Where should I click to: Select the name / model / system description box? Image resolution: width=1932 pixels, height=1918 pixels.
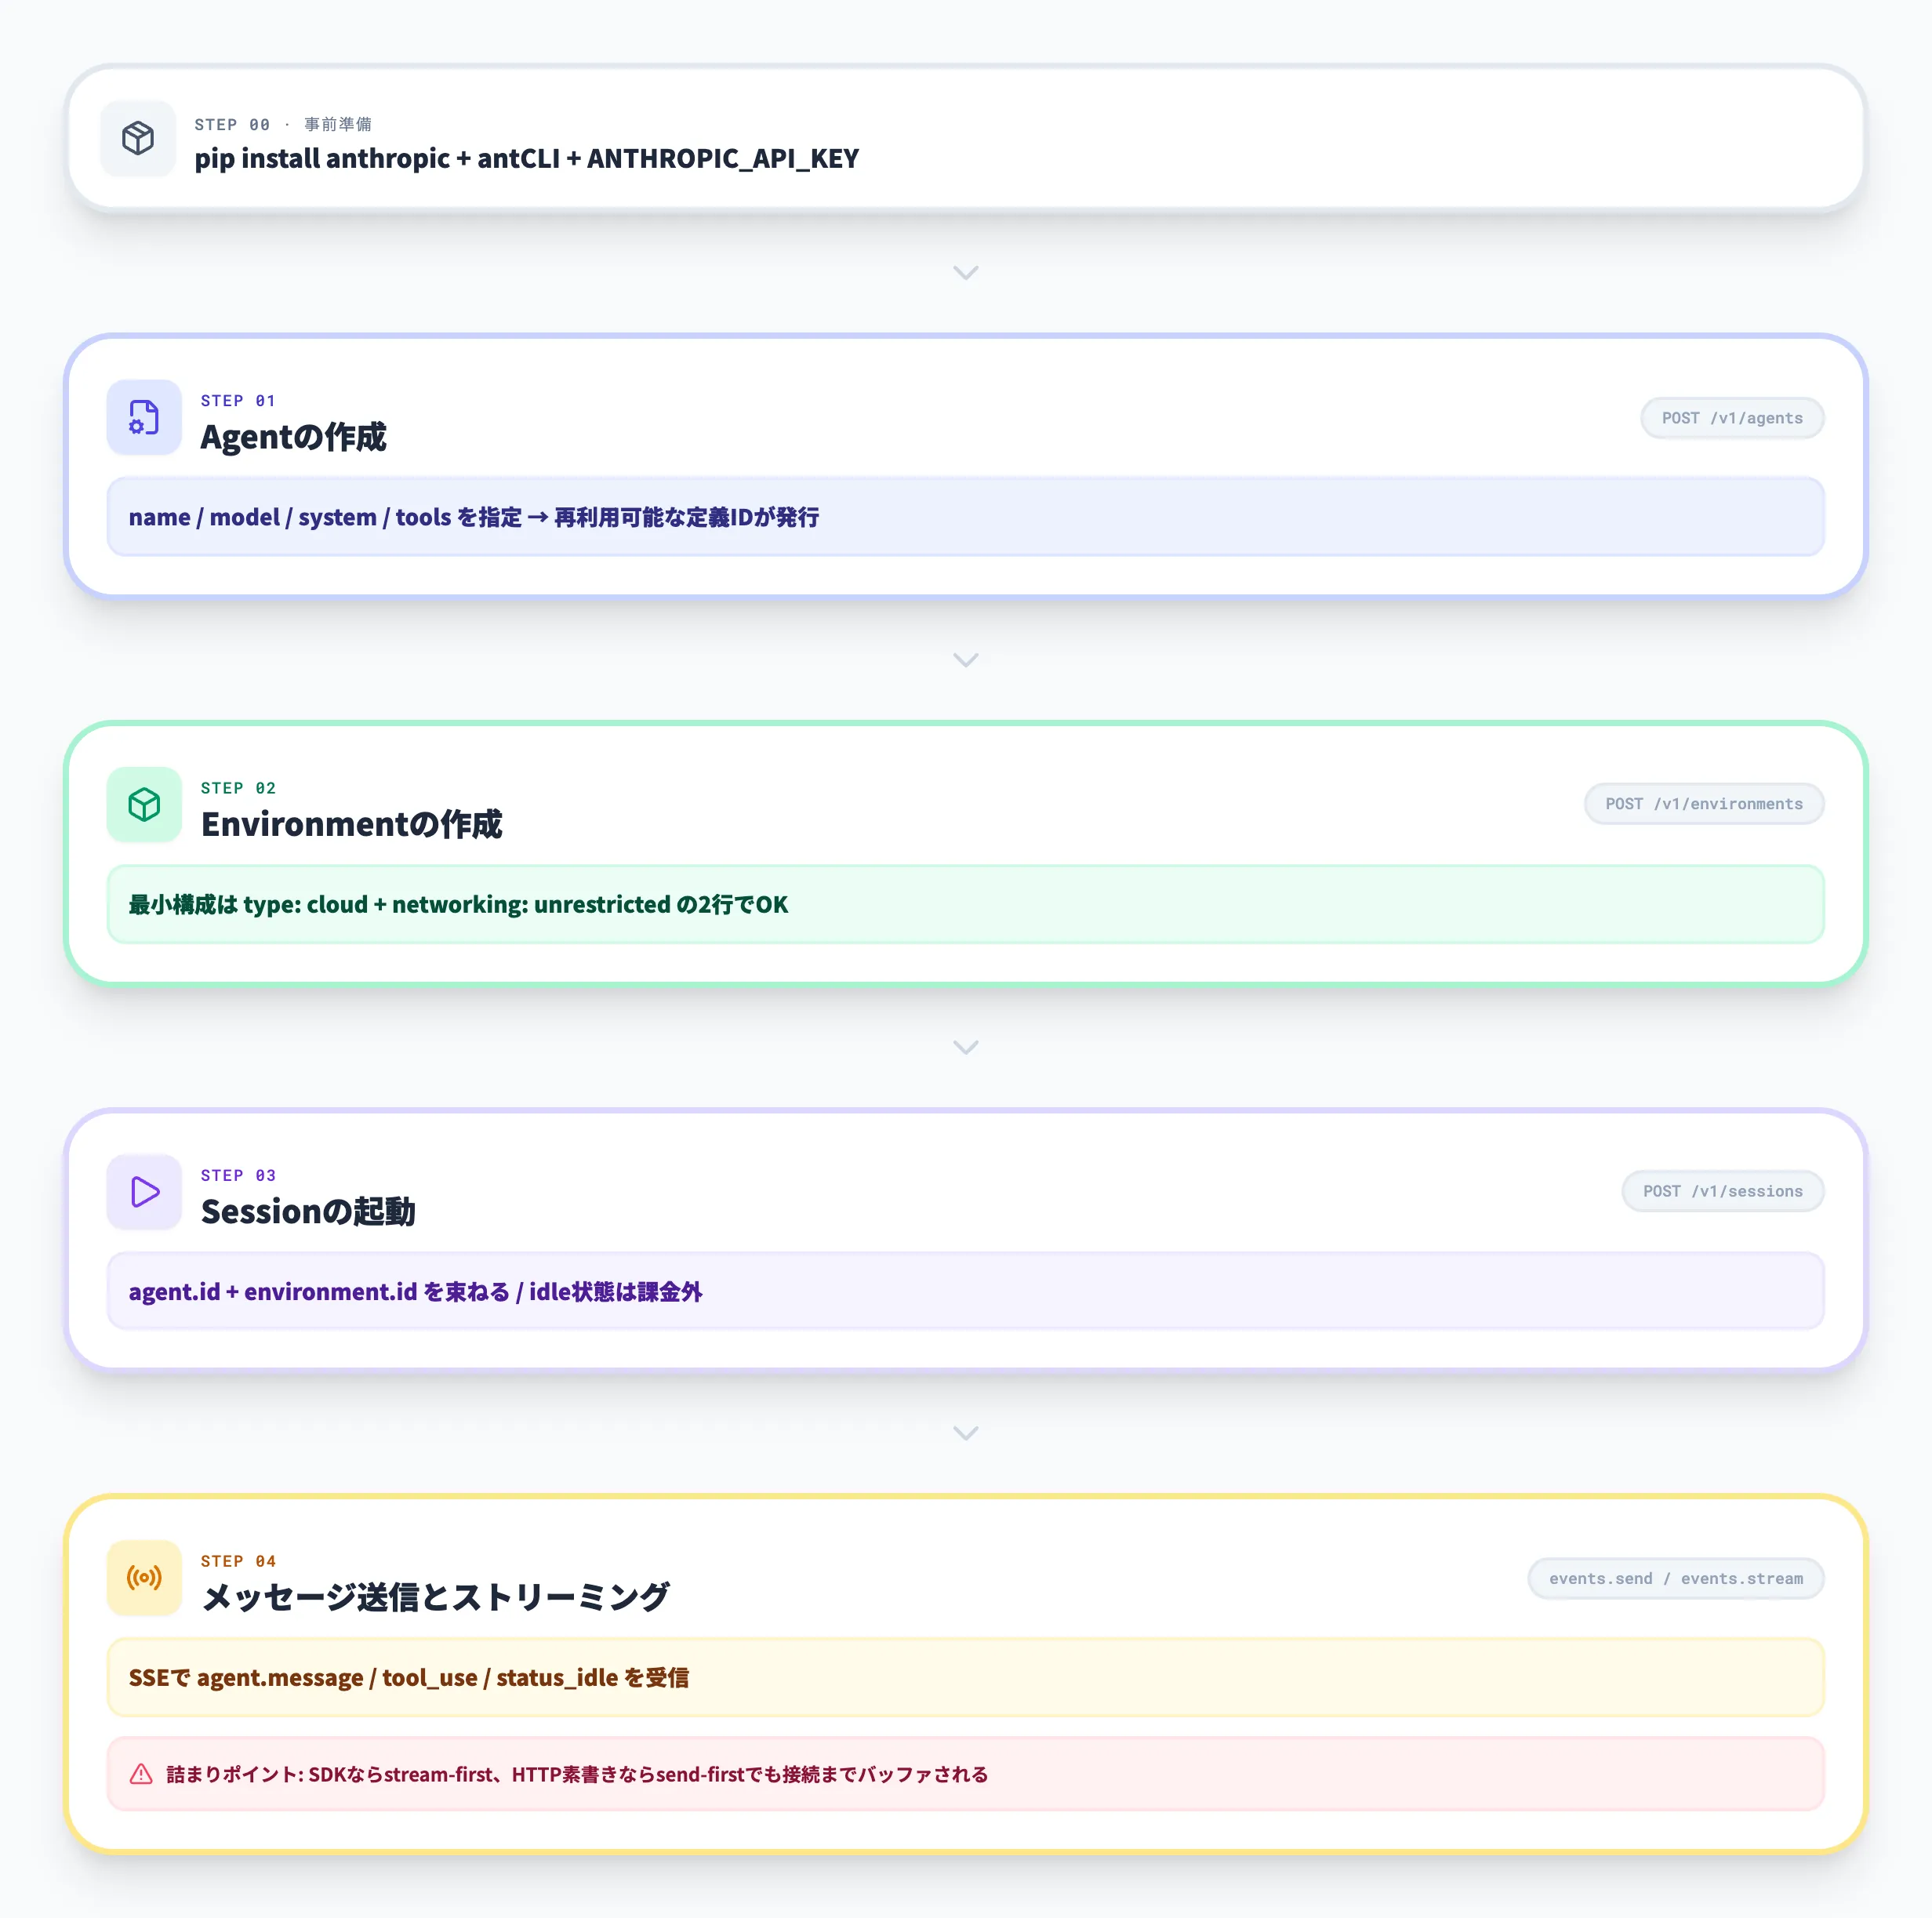tap(965, 517)
